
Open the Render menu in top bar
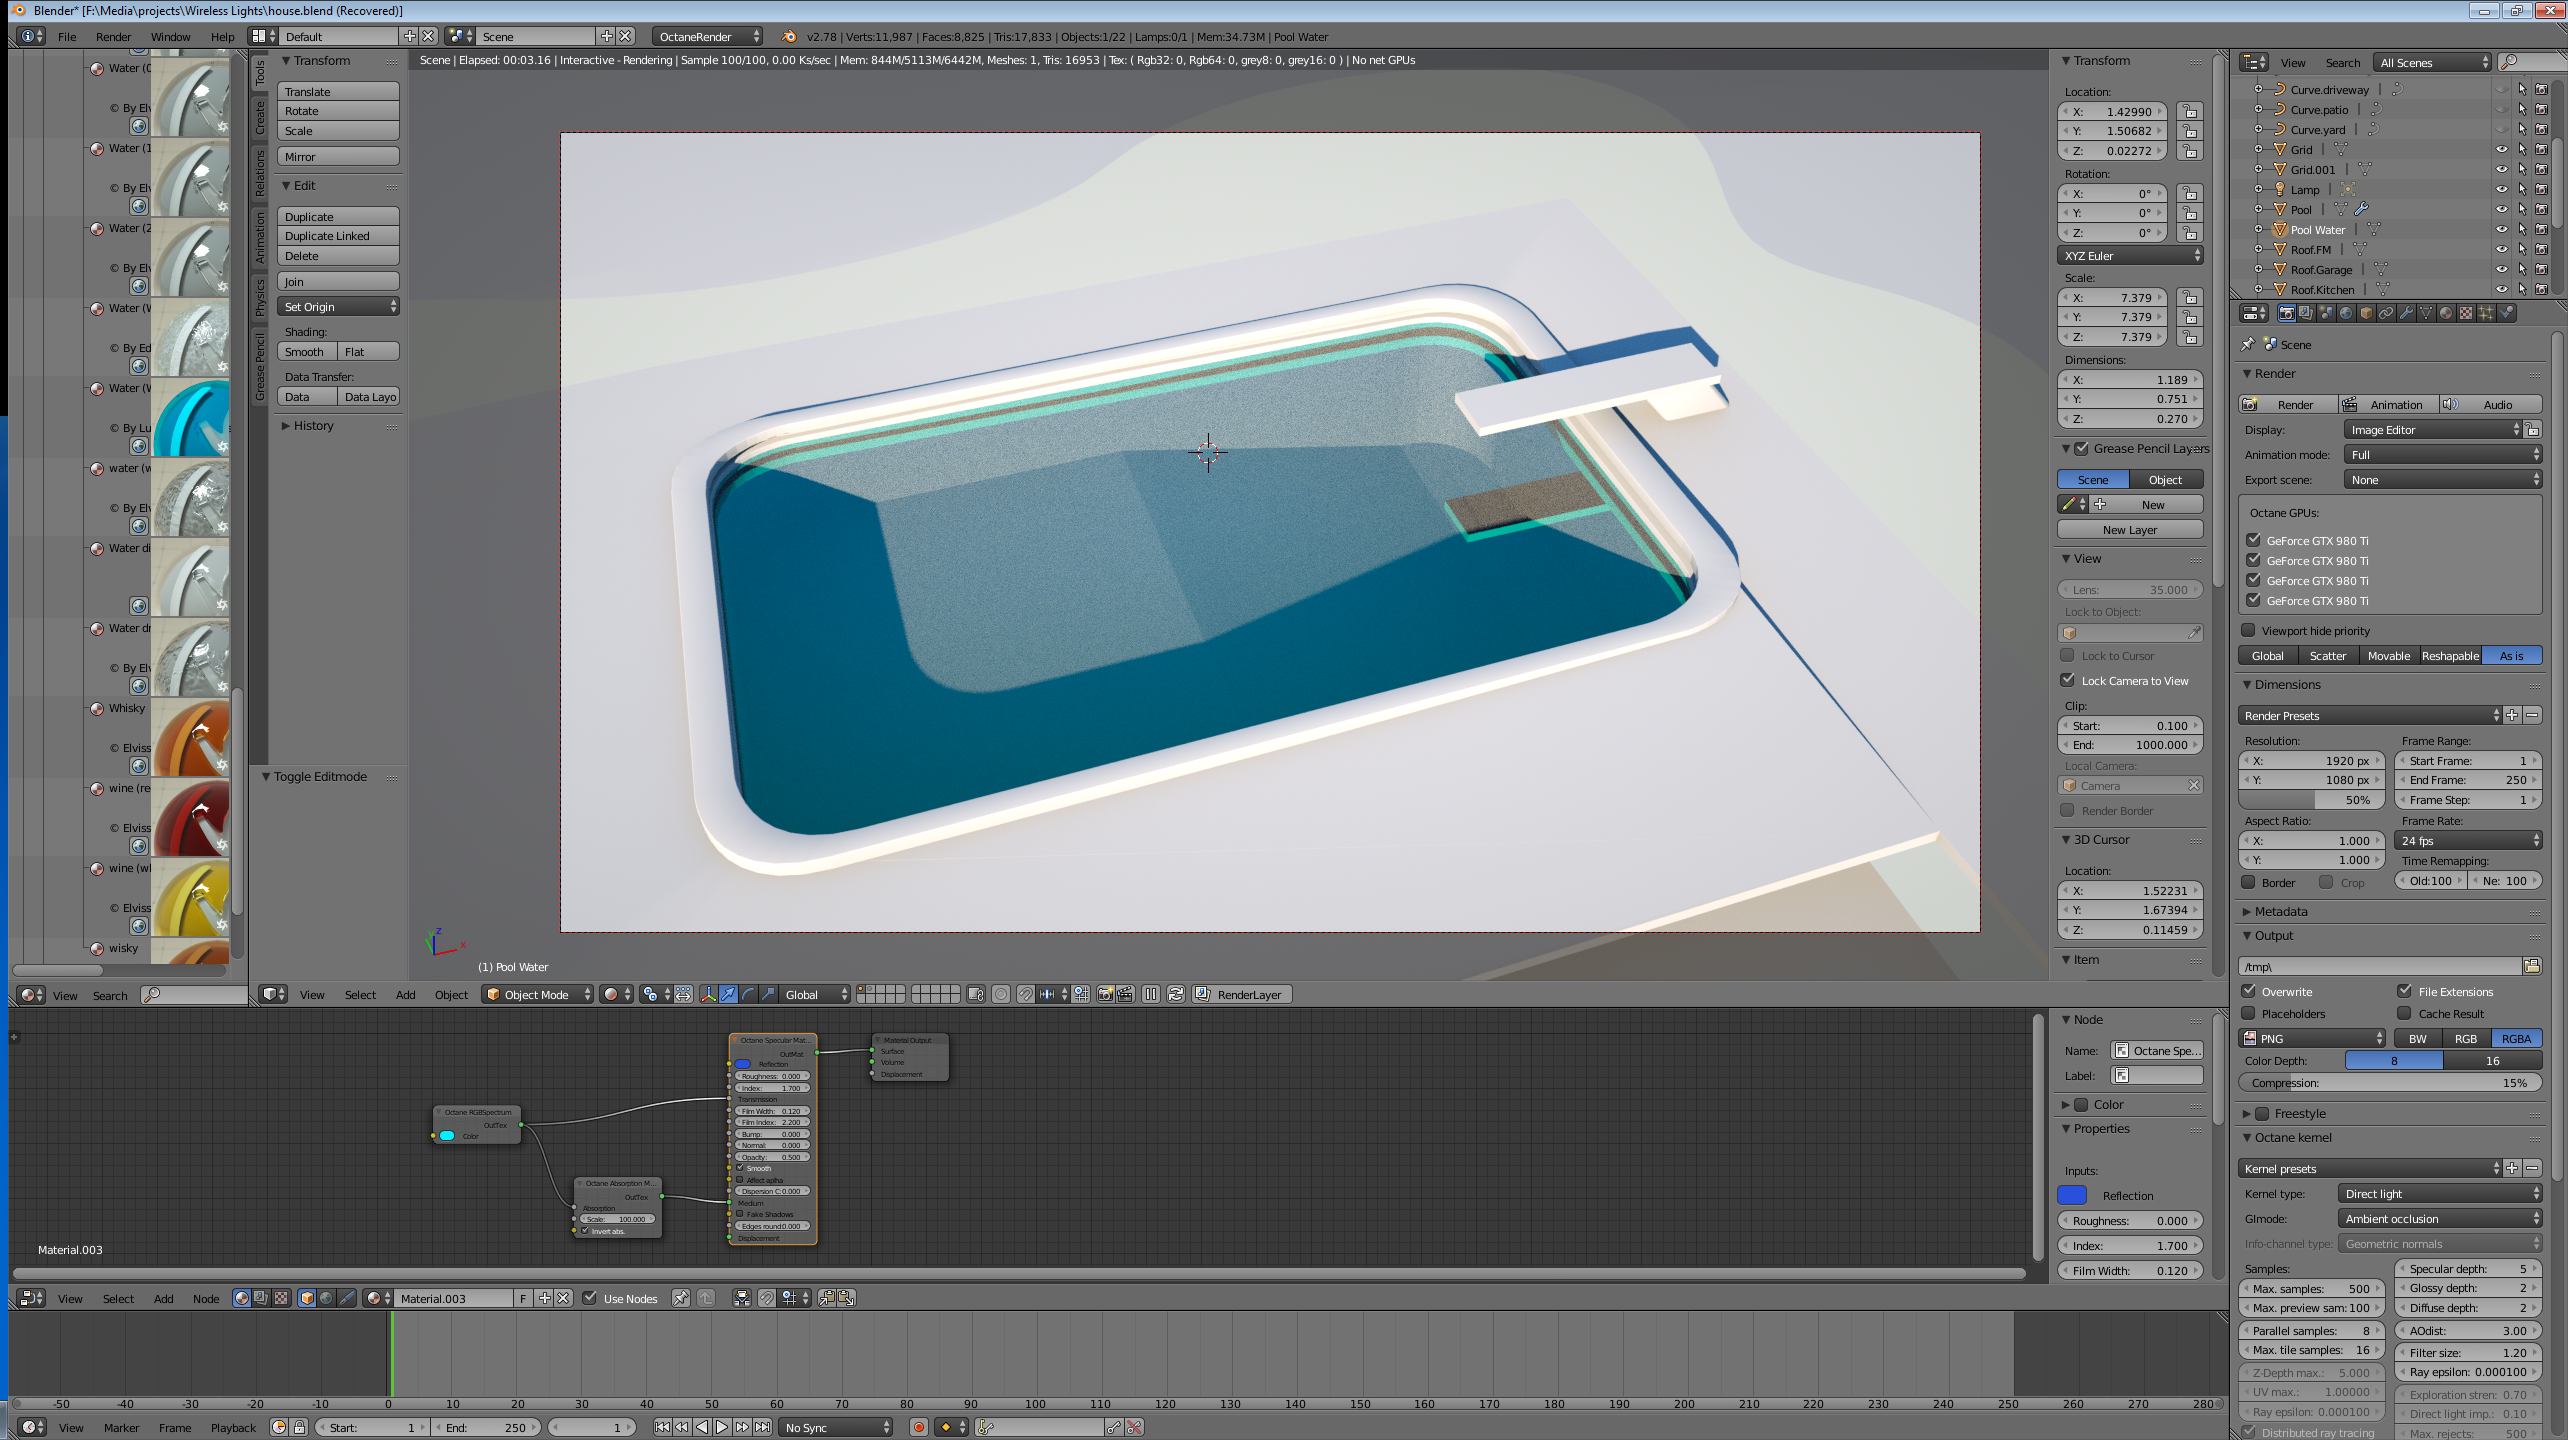113,37
